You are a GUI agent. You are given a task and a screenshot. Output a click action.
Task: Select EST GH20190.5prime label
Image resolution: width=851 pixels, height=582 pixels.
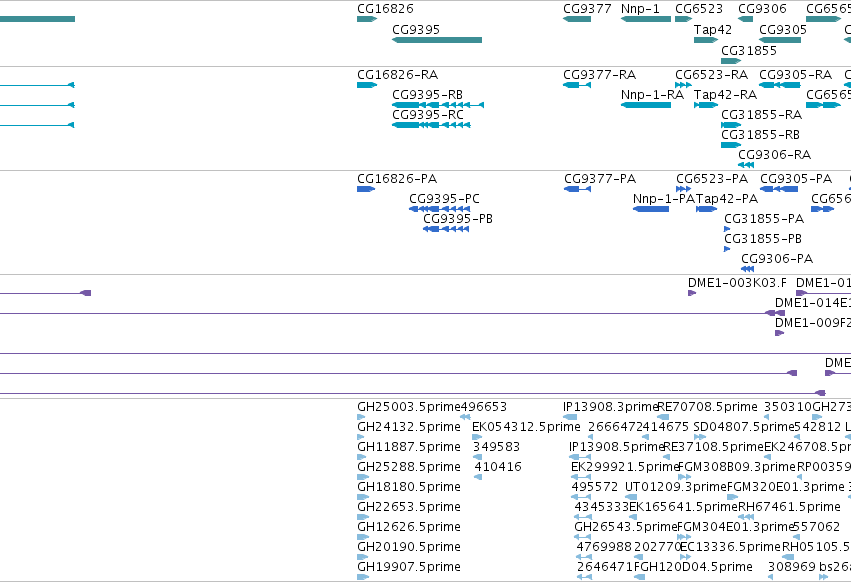click(x=409, y=547)
